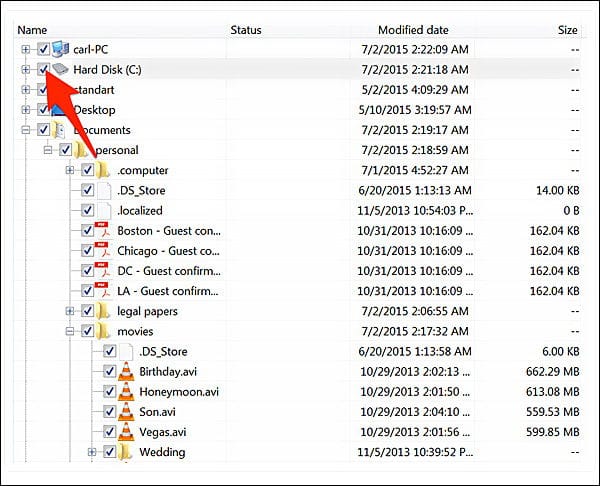
Task: Click the Hard Disk (C:) drive icon
Action: tap(60, 69)
